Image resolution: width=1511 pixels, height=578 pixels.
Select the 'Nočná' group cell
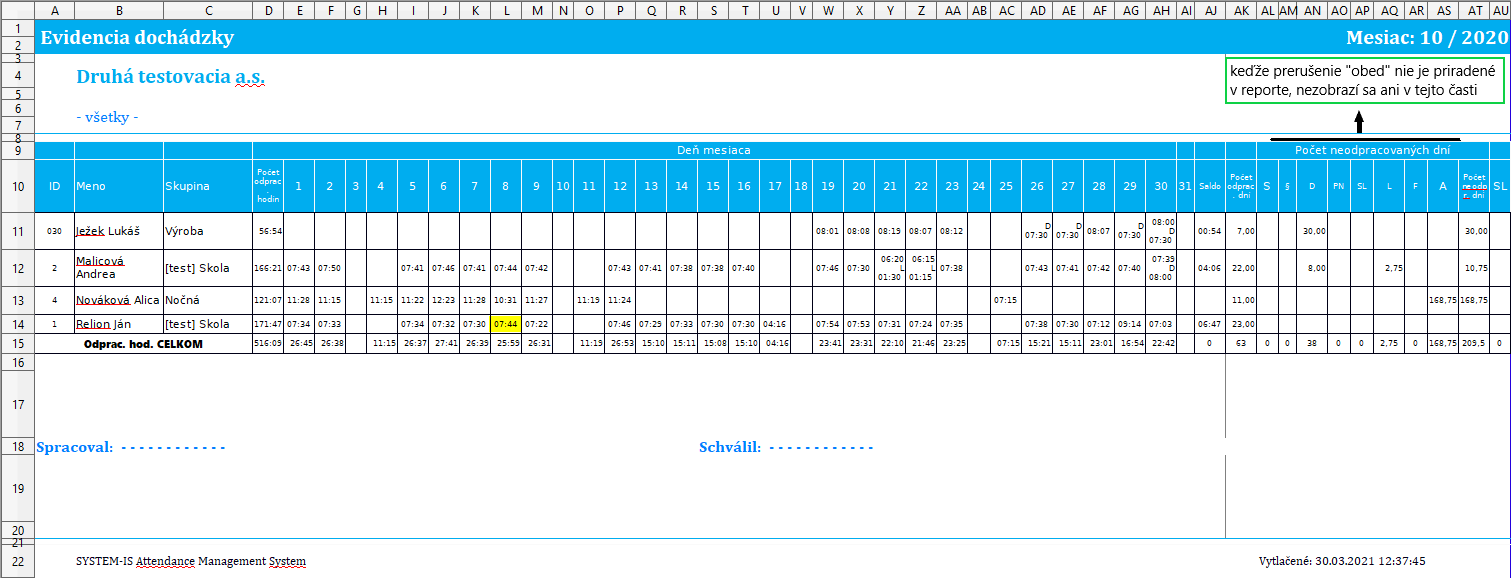point(208,300)
